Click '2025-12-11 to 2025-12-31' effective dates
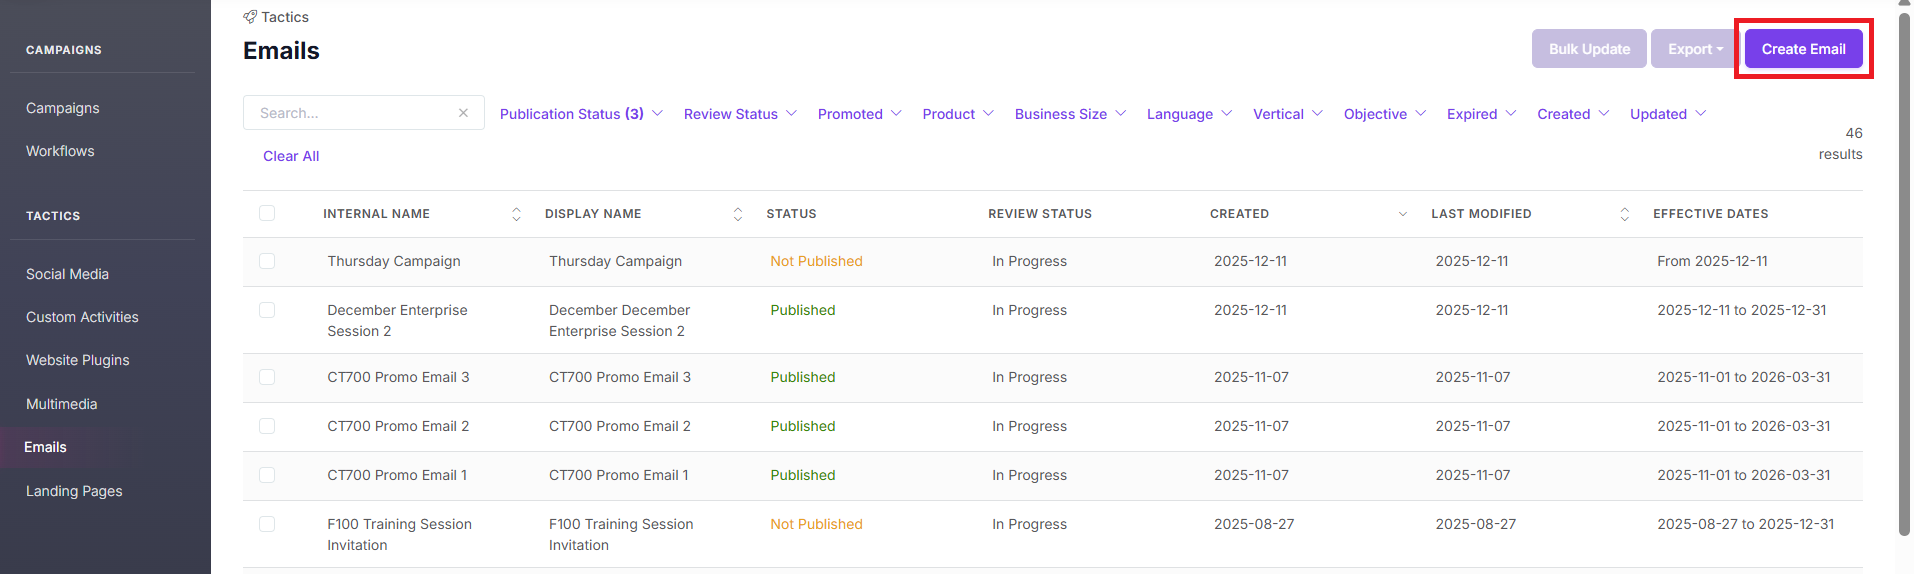 tap(1742, 310)
